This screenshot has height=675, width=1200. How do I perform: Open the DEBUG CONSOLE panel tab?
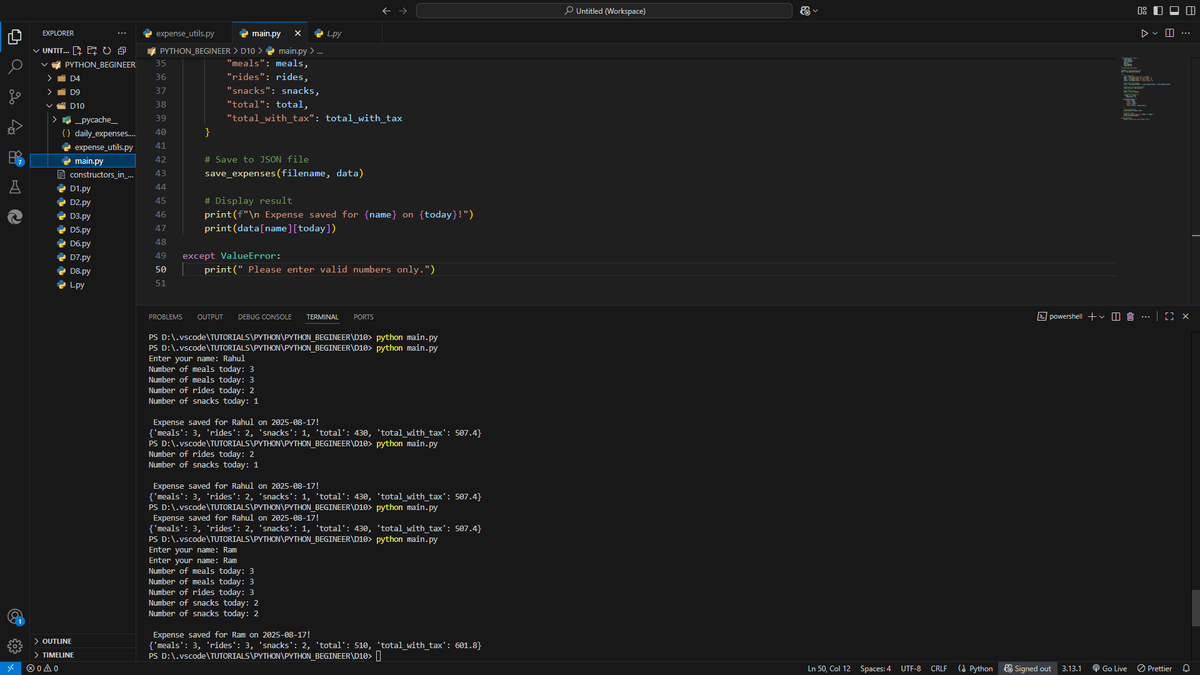click(x=265, y=317)
